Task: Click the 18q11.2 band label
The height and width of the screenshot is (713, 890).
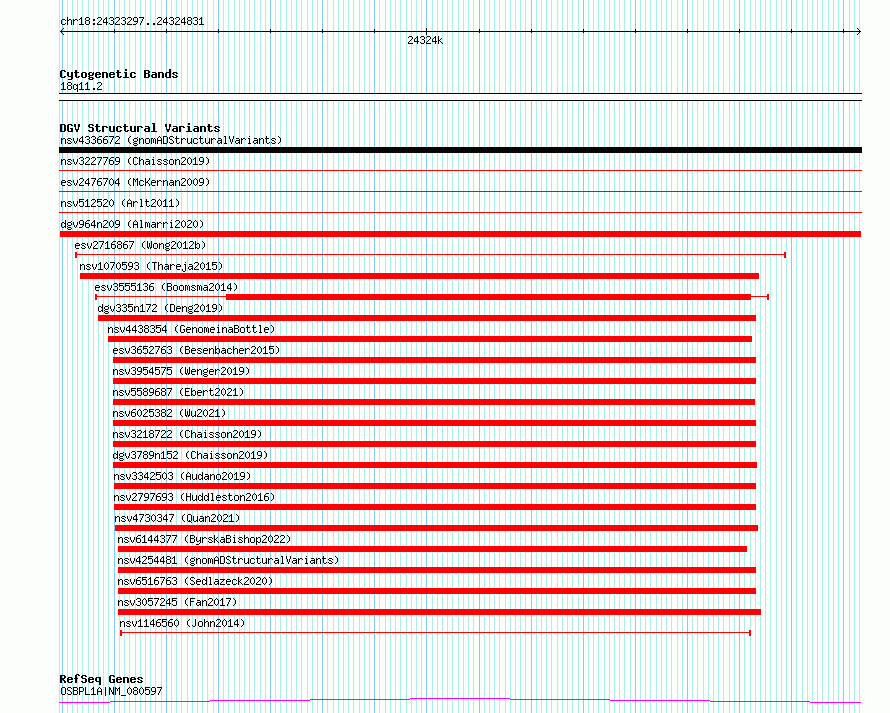Action: 81,86
